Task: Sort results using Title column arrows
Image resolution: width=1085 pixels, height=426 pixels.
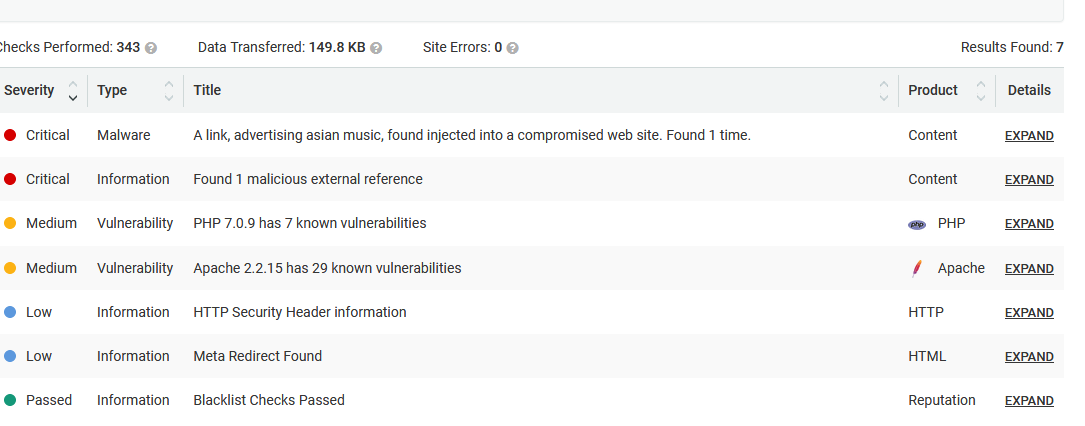Action: click(883, 91)
